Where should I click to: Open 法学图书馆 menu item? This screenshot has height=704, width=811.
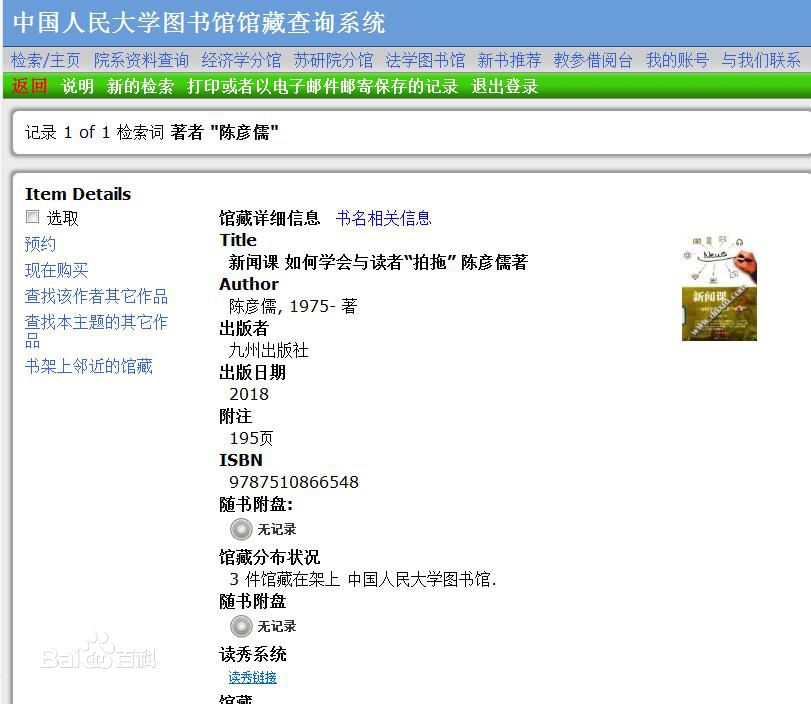pos(425,61)
